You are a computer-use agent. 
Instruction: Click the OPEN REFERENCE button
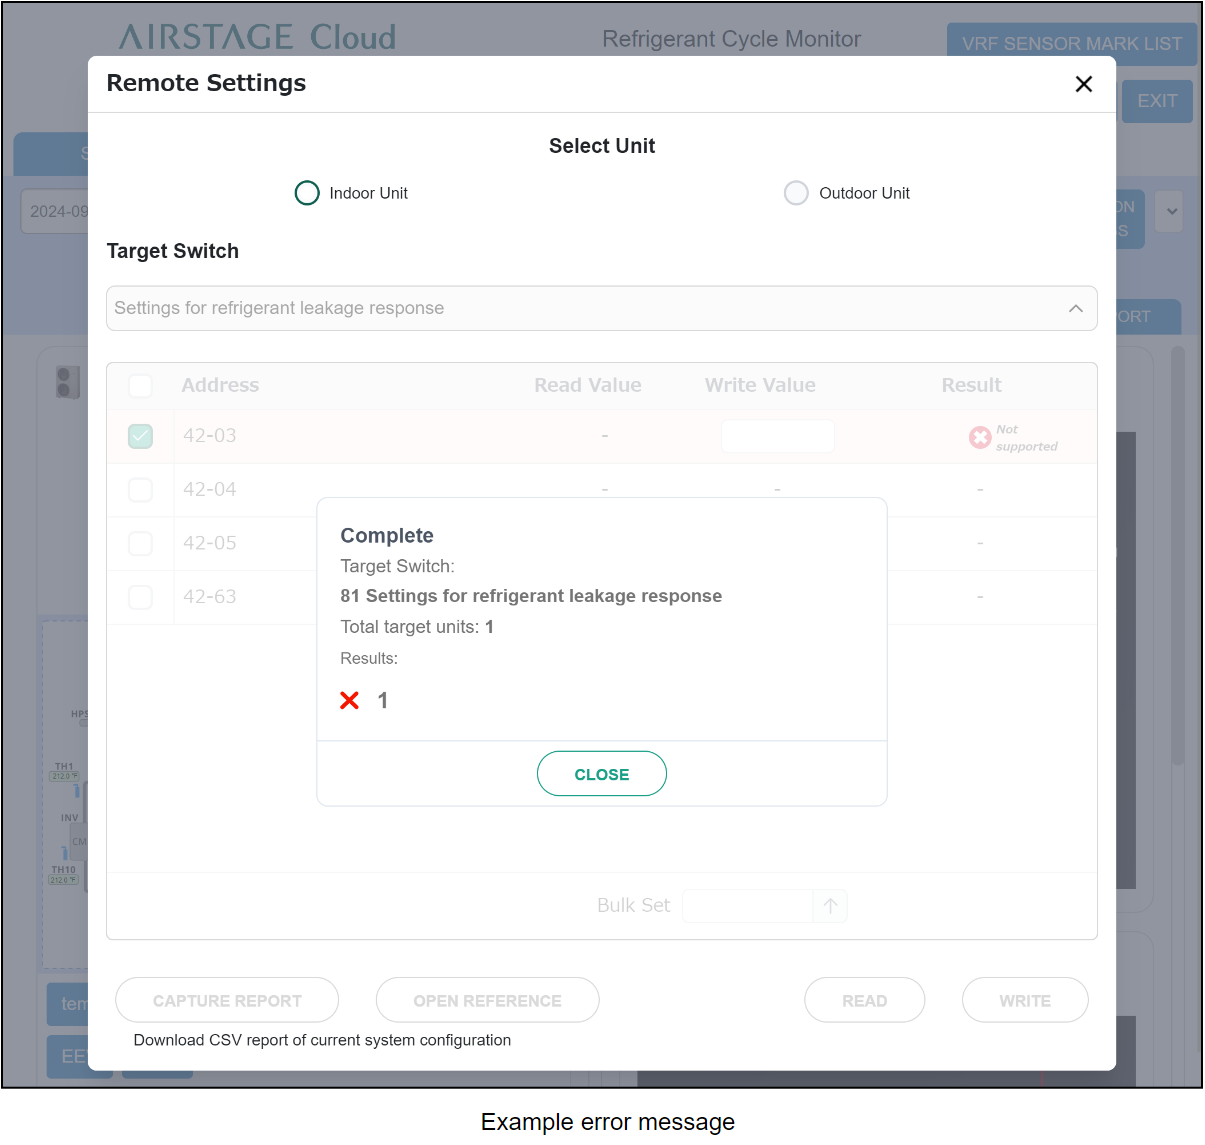(x=487, y=1000)
